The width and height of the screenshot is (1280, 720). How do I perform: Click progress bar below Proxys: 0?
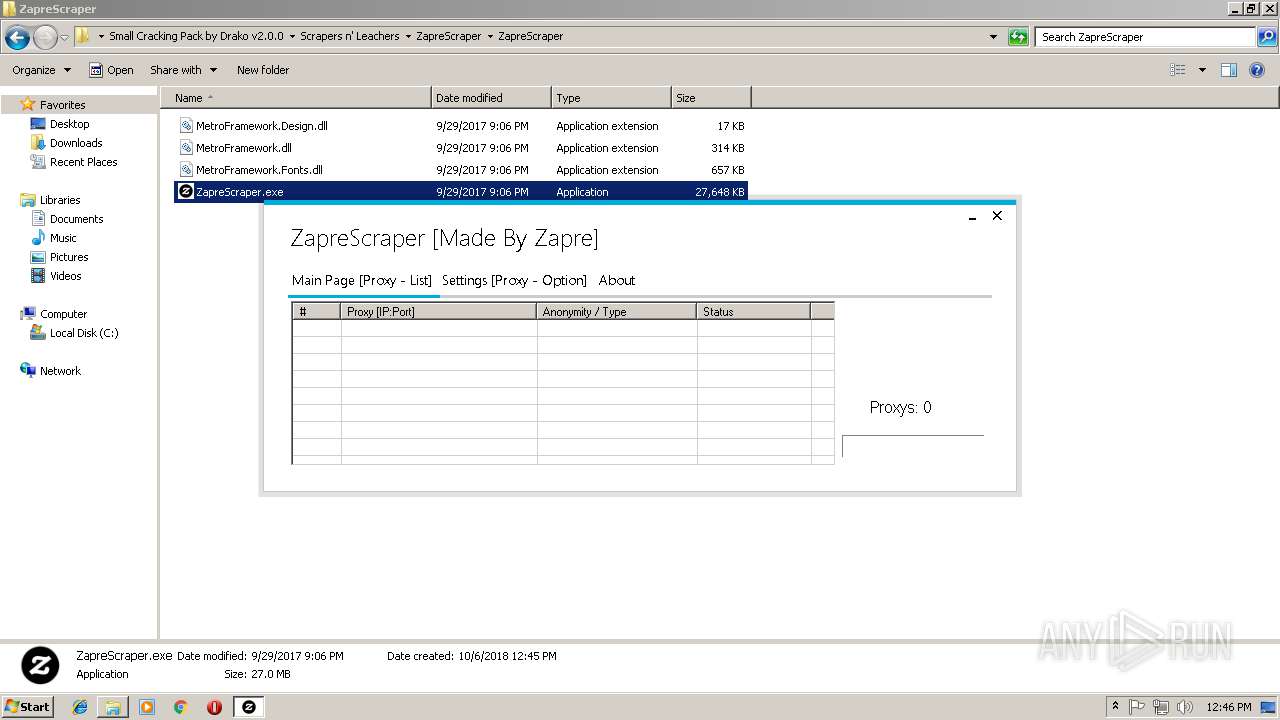click(x=913, y=446)
